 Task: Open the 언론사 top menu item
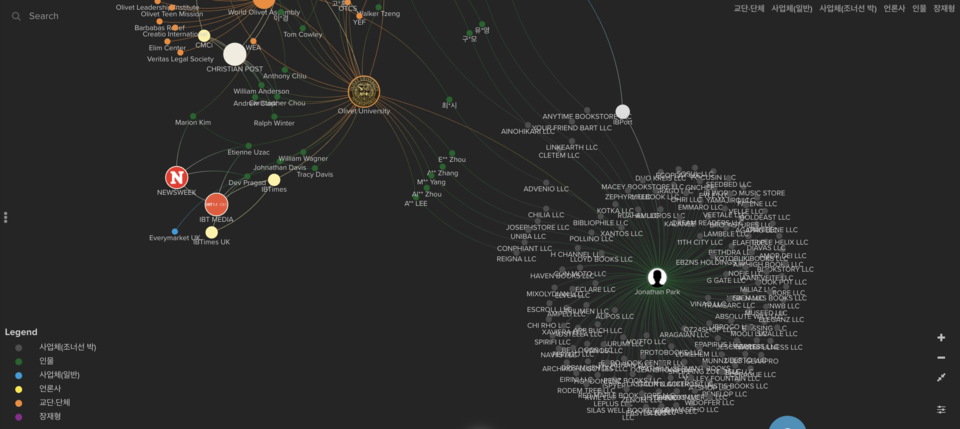tap(894, 8)
